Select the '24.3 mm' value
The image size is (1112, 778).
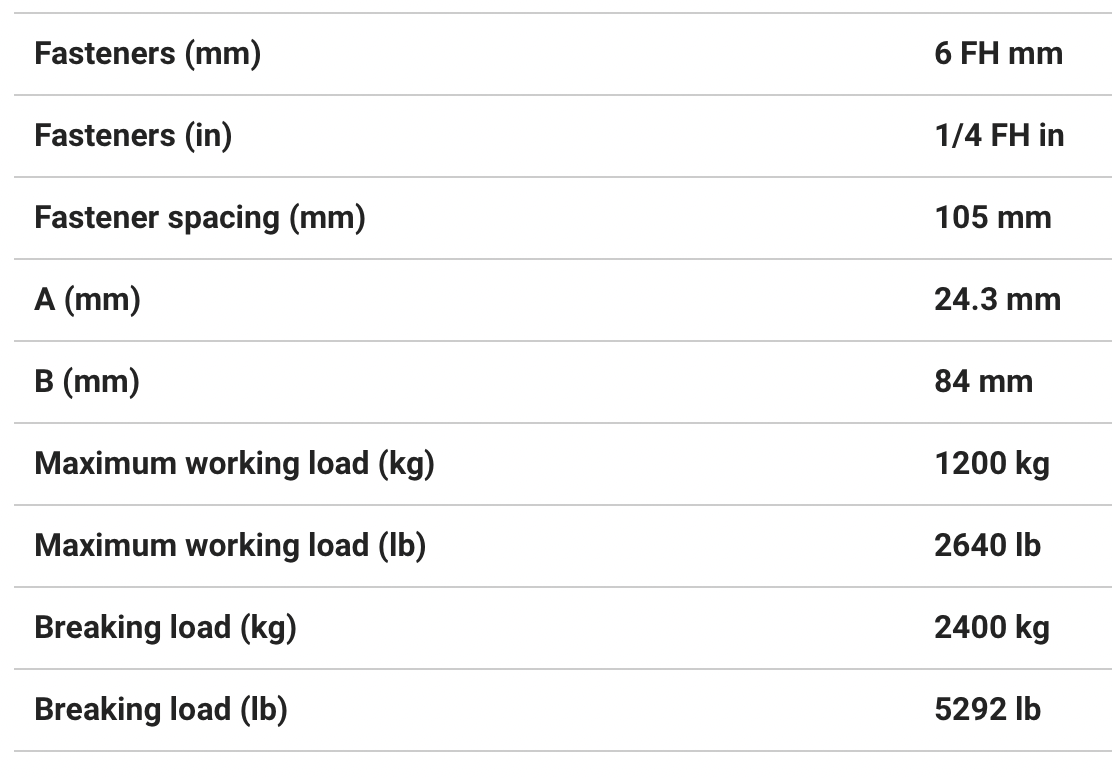pyautogui.click(x=997, y=300)
